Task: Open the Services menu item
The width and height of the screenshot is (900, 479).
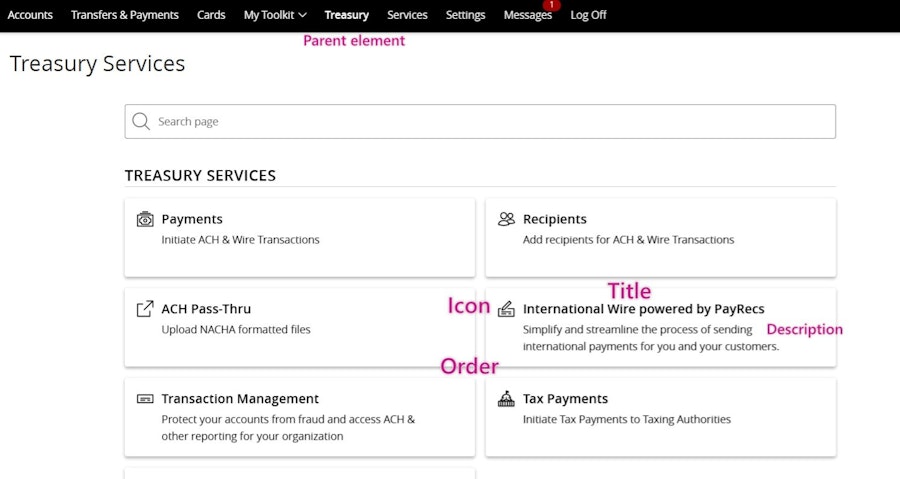Action: pos(407,15)
